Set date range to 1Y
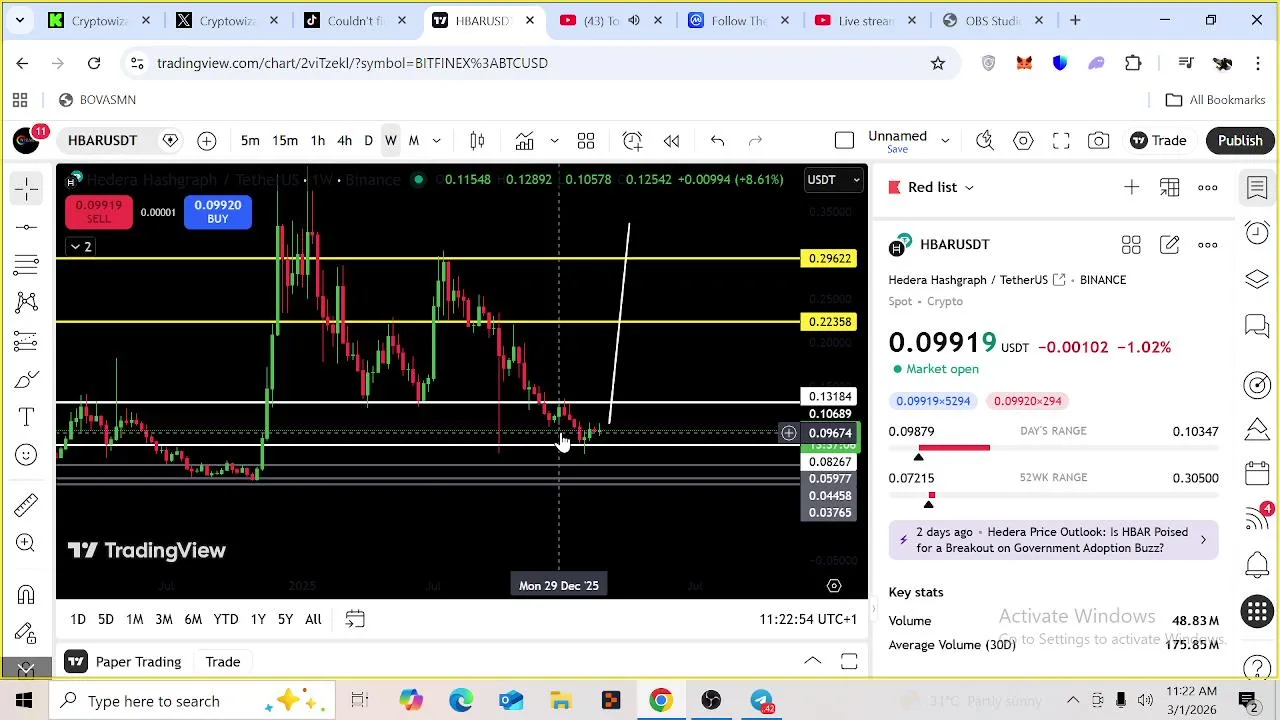 (x=258, y=620)
